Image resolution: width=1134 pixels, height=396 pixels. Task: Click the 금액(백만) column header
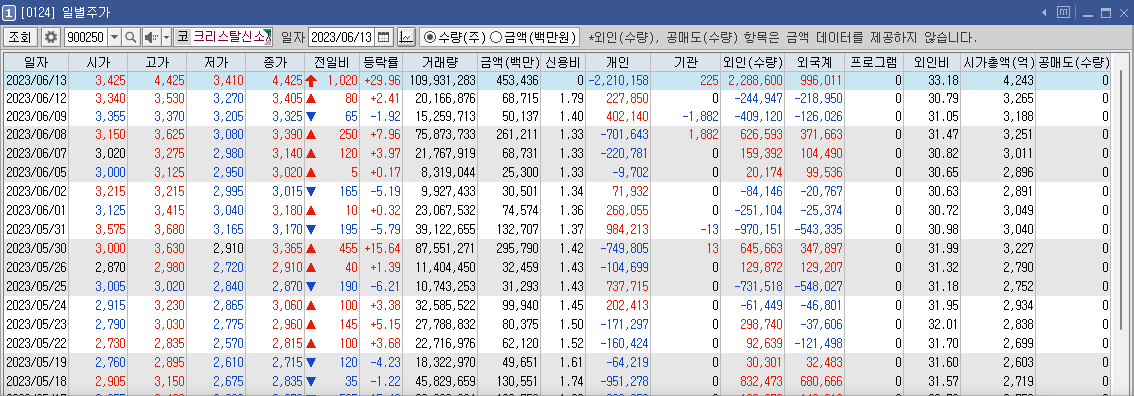[509, 63]
